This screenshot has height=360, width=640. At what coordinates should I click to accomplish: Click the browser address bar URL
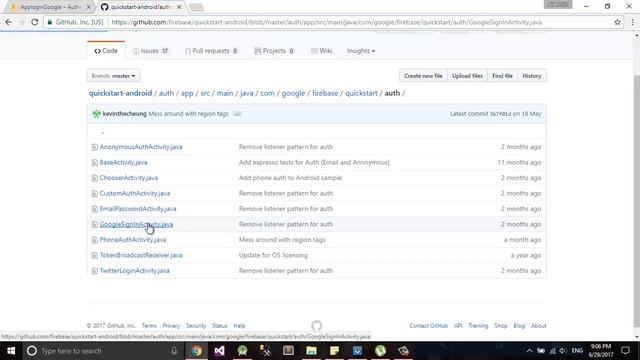click(327, 22)
